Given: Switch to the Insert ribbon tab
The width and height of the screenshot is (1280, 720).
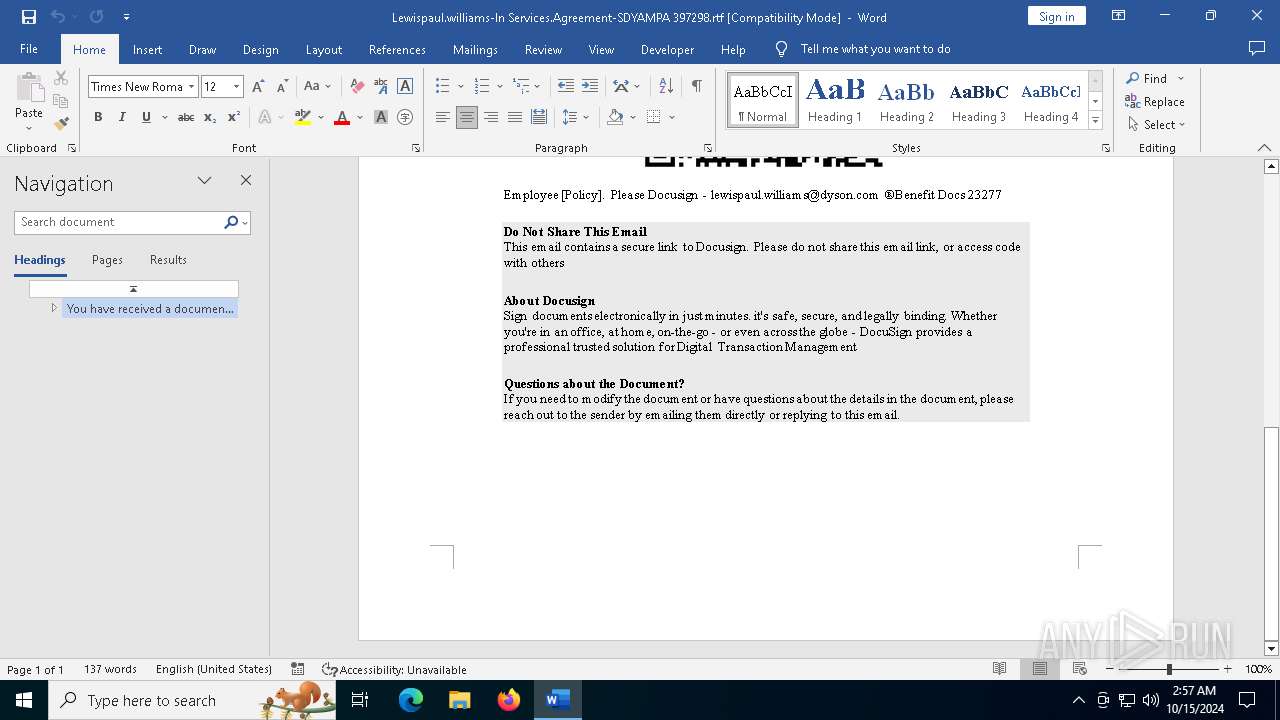Looking at the screenshot, I should (147, 49).
